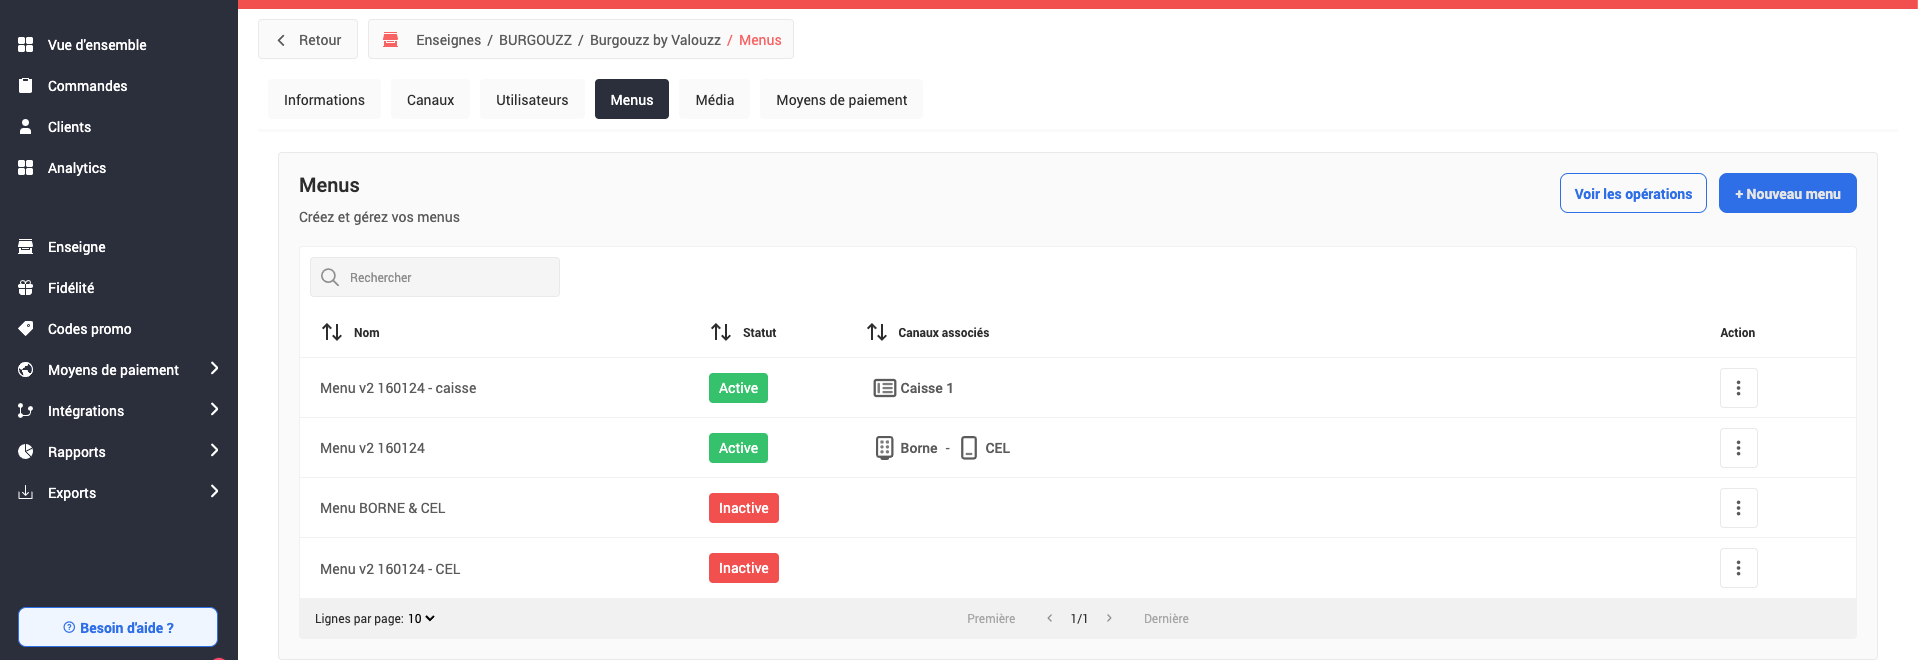Click the Caisse 1 channel icon
The width and height of the screenshot is (1918, 660).
884,388
